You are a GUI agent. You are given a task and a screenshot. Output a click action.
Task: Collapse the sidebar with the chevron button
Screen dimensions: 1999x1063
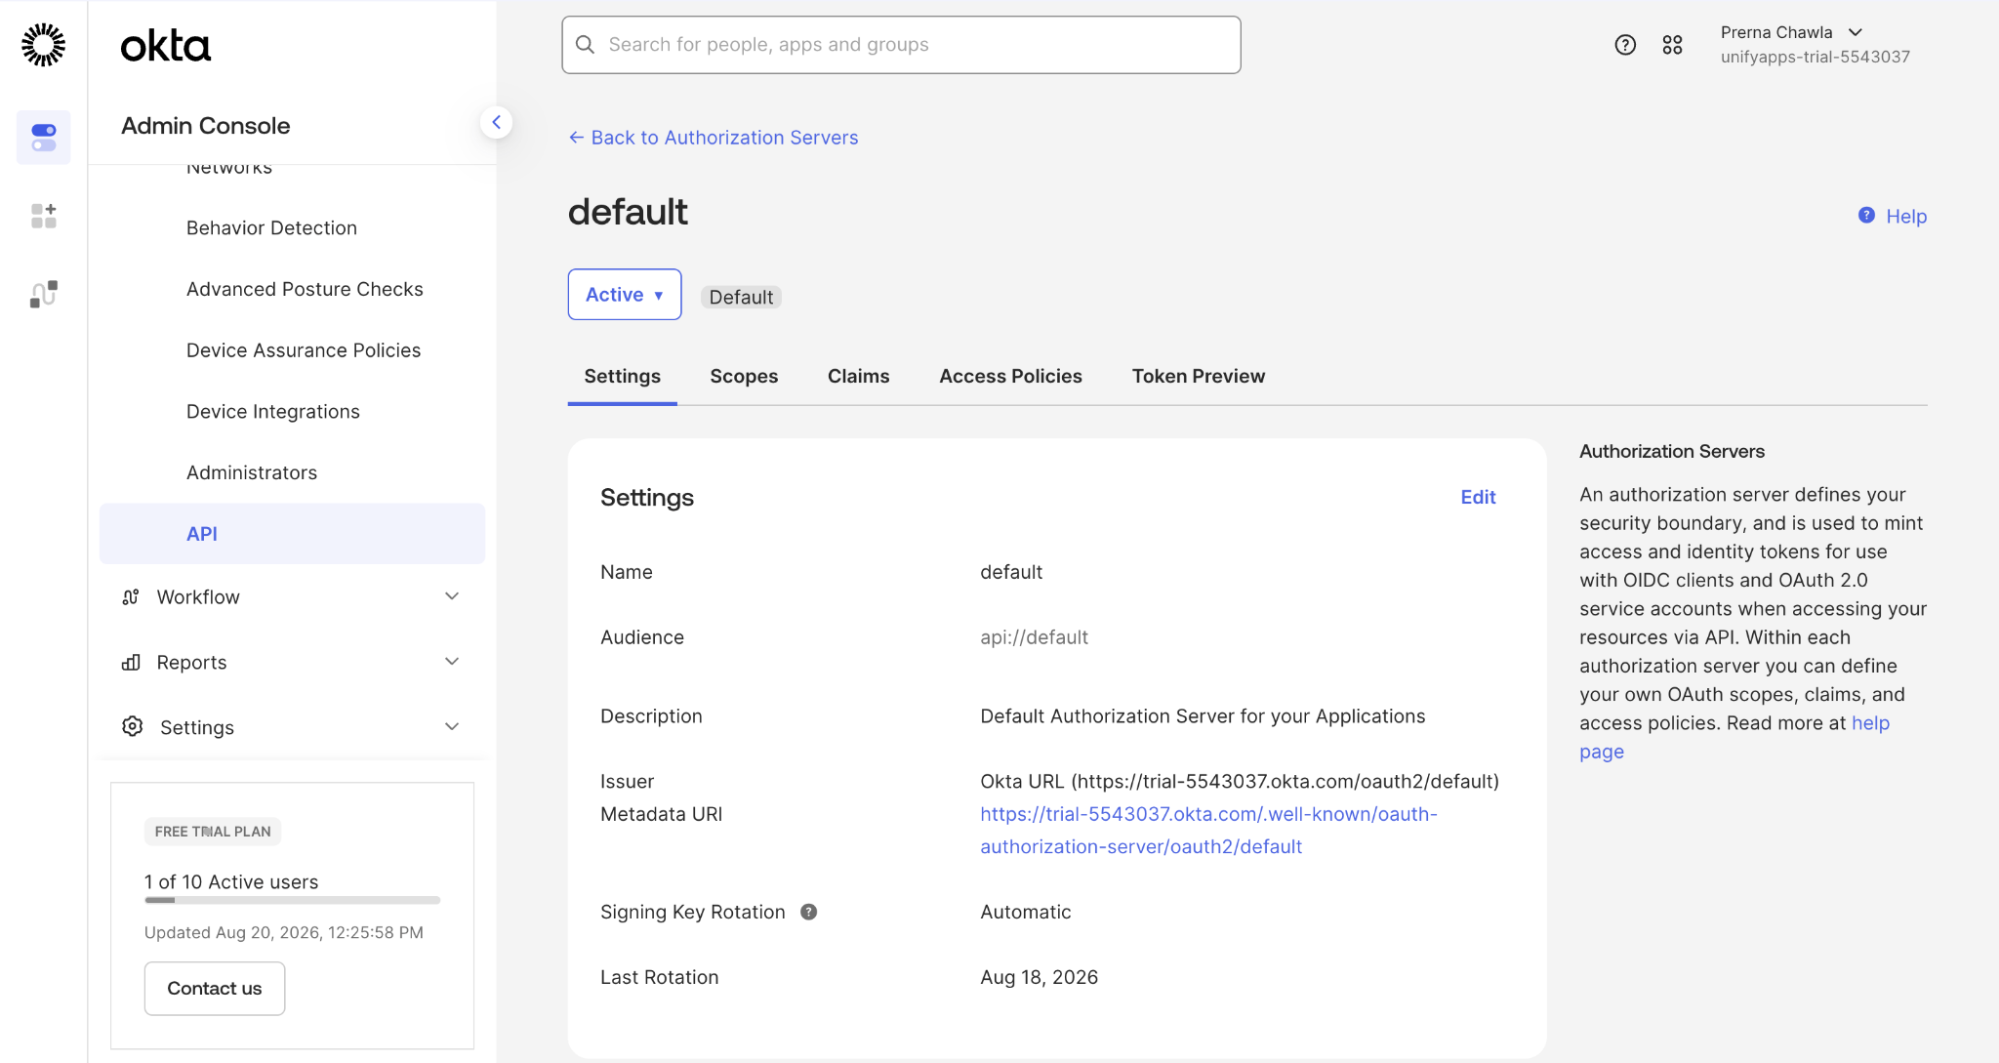point(496,122)
